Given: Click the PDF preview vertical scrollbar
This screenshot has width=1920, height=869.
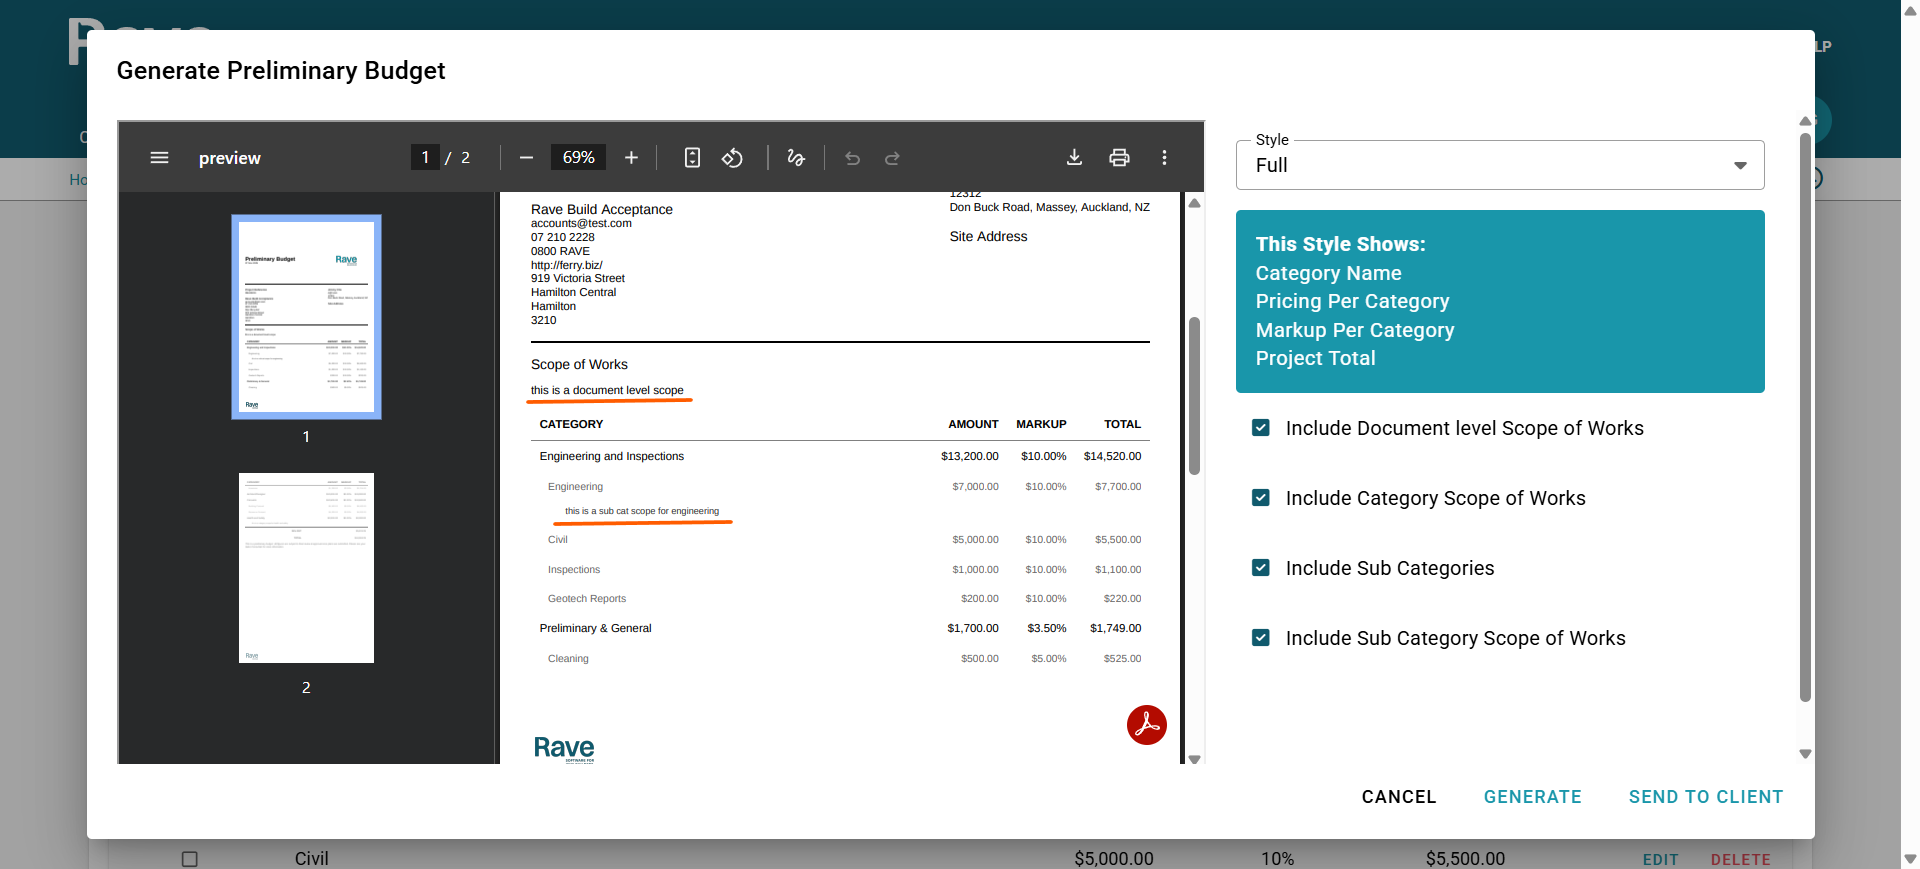Looking at the screenshot, I should 1194,397.
